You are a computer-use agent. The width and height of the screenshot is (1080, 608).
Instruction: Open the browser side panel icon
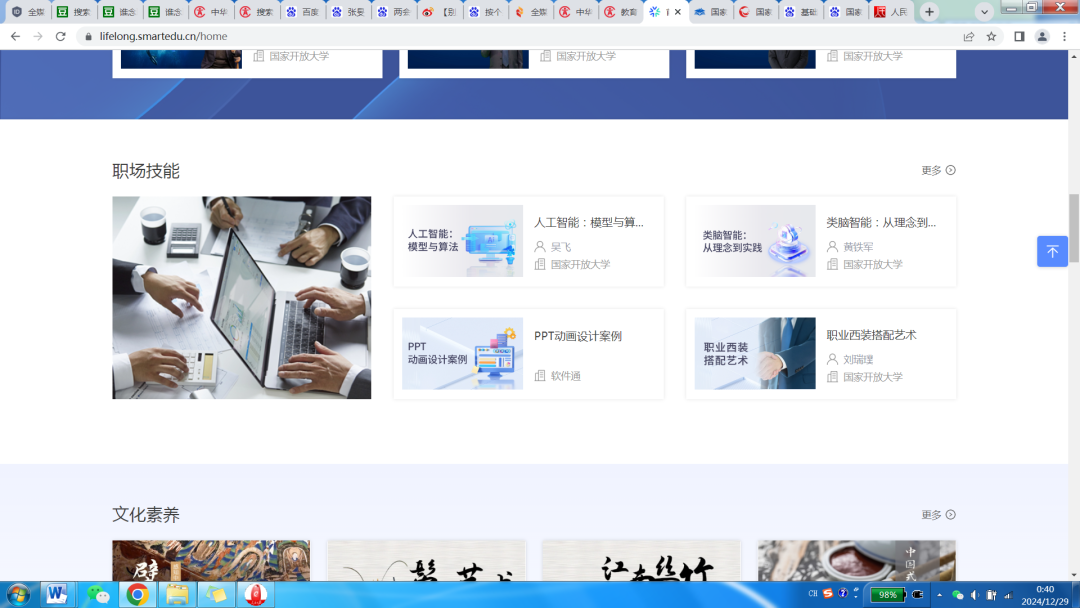coord(1019,36)
